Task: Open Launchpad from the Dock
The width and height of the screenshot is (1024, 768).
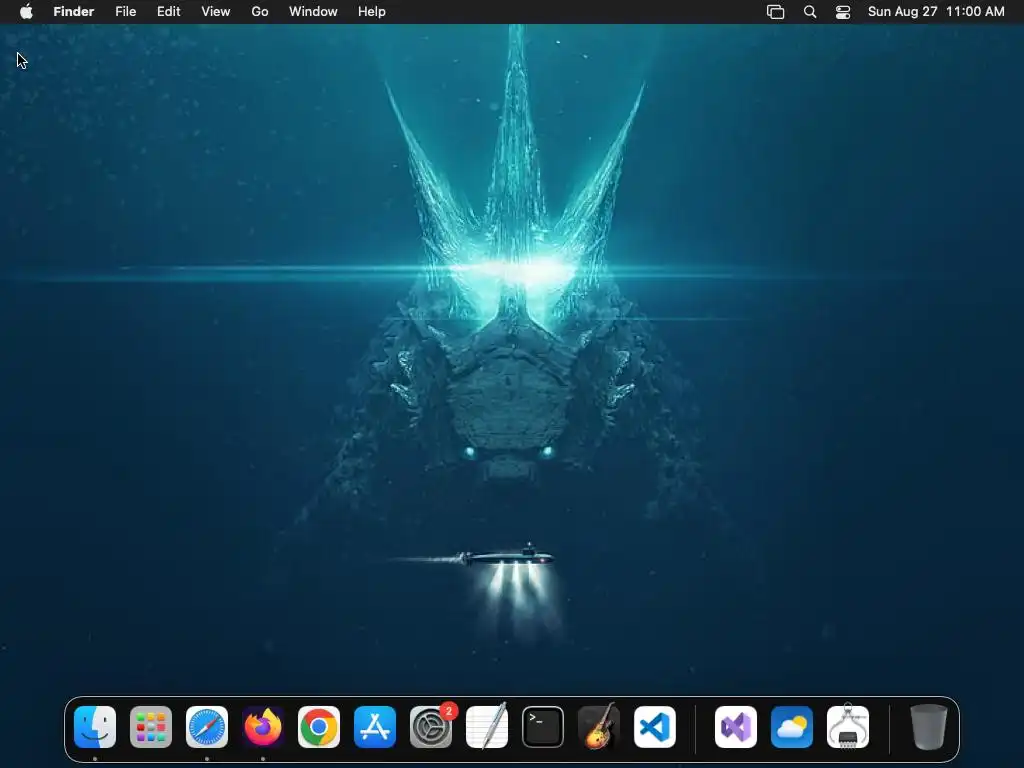Action: [151, 727]
